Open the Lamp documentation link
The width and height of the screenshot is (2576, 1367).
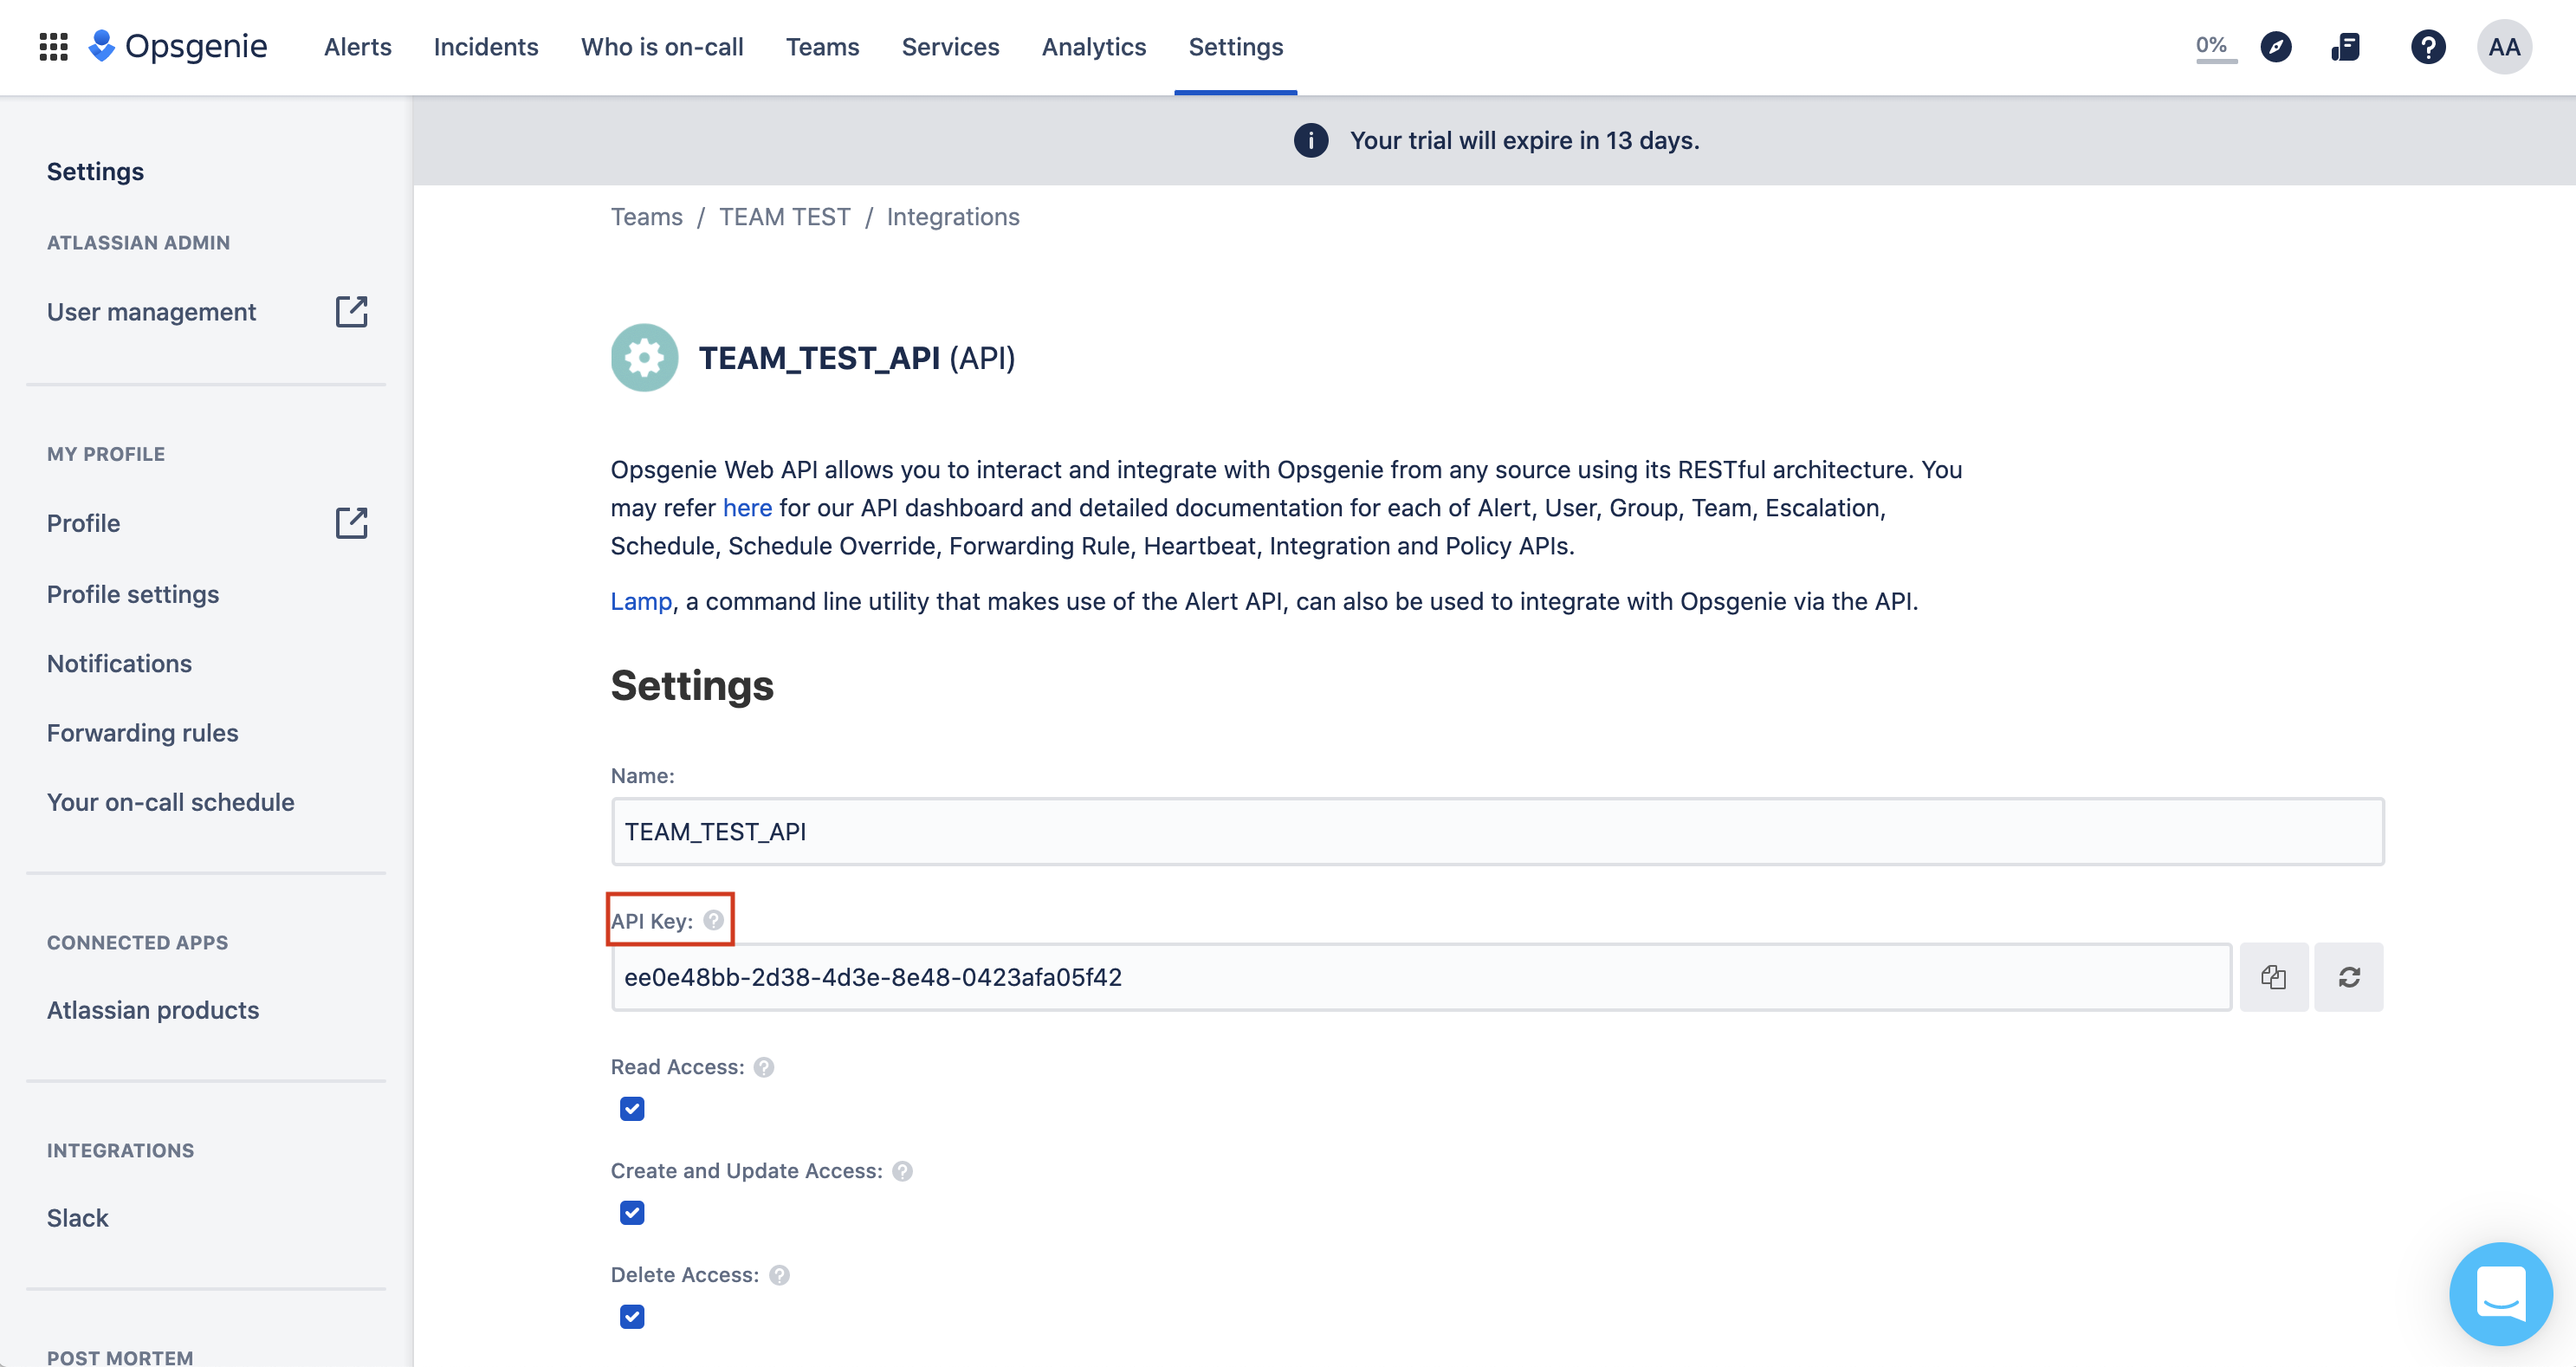pos(640,601)
